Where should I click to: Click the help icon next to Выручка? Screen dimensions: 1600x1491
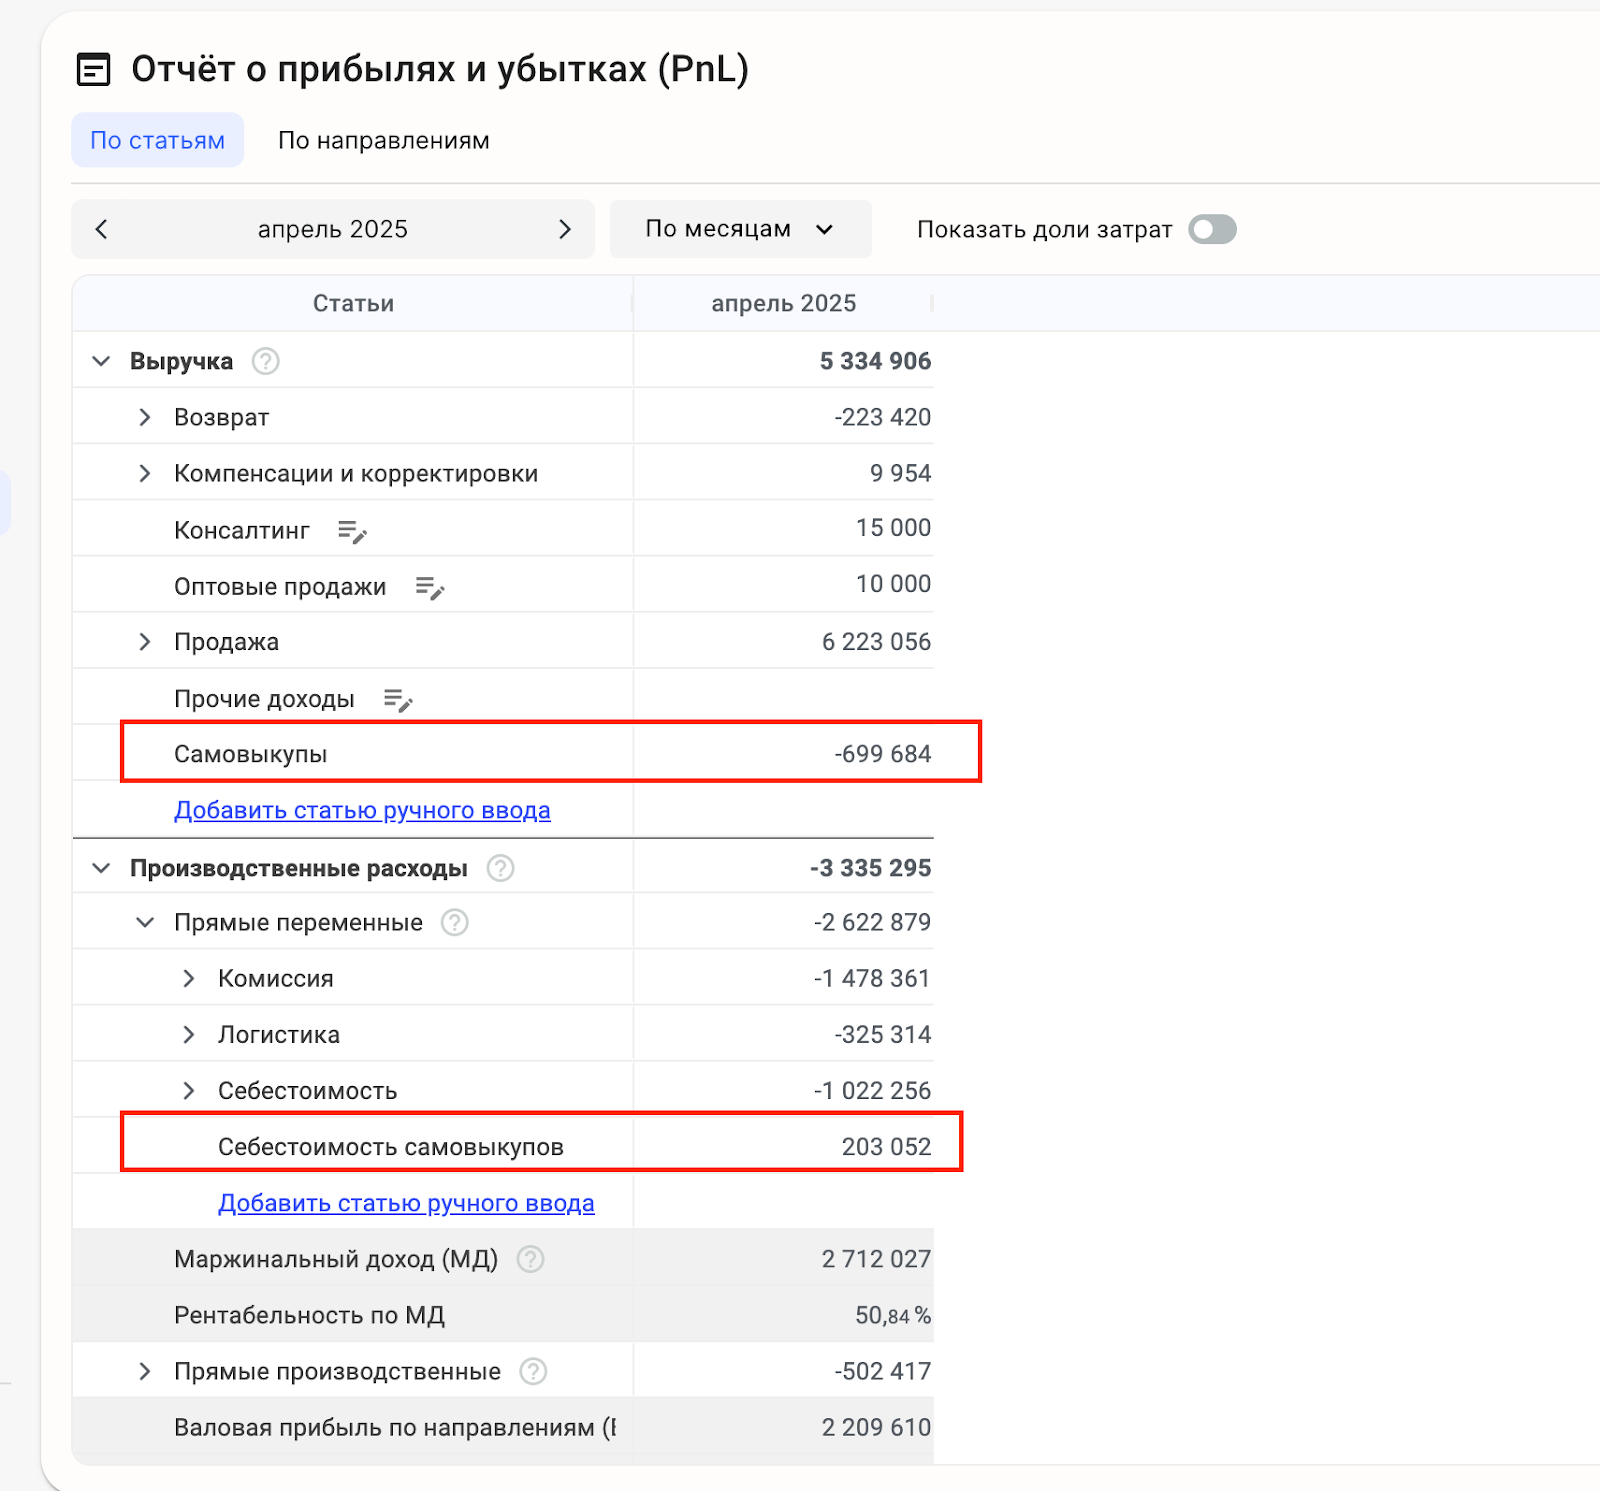coord(265,361)
